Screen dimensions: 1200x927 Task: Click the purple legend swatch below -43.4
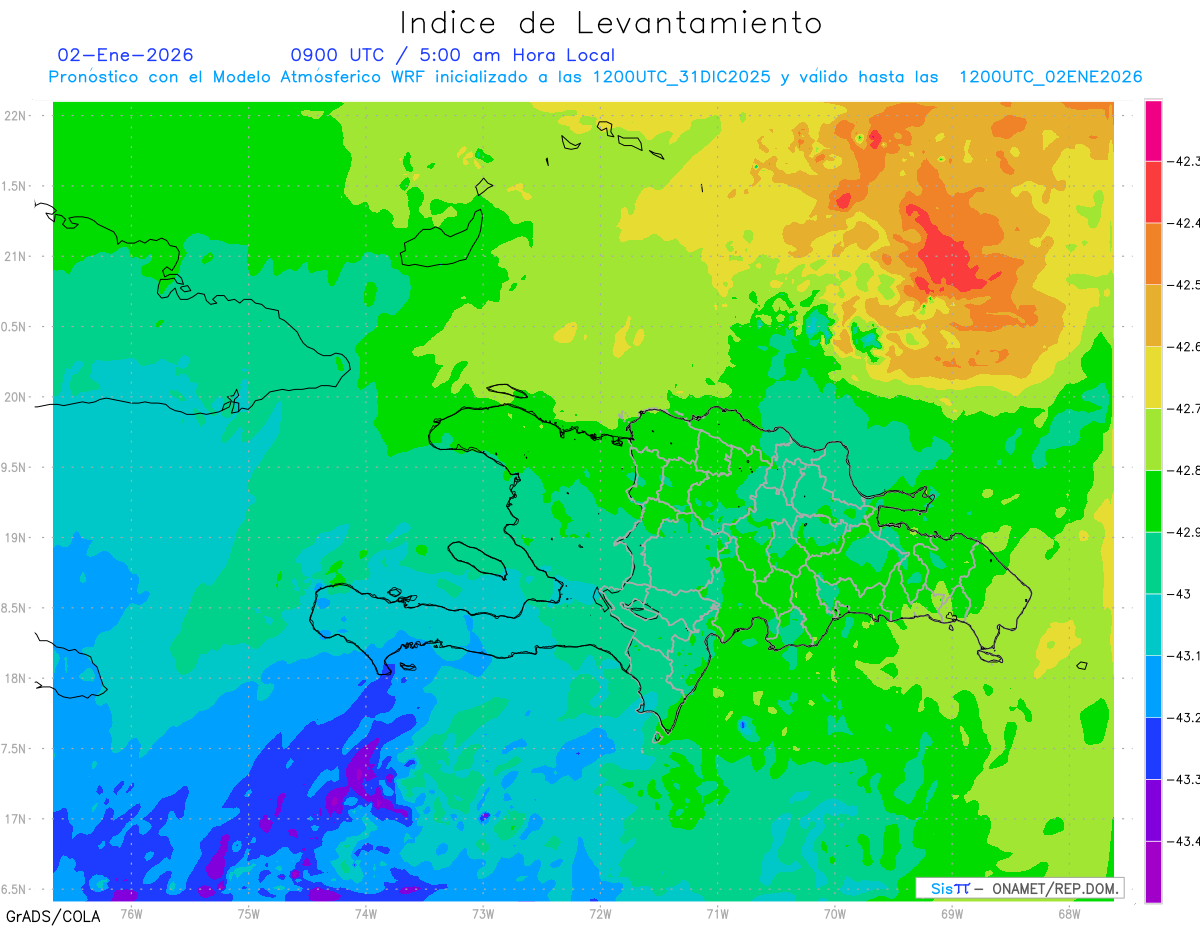[x=1153, y=872]
